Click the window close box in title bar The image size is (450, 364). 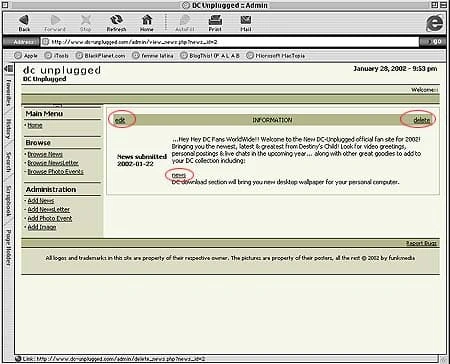tap(5, 5)
